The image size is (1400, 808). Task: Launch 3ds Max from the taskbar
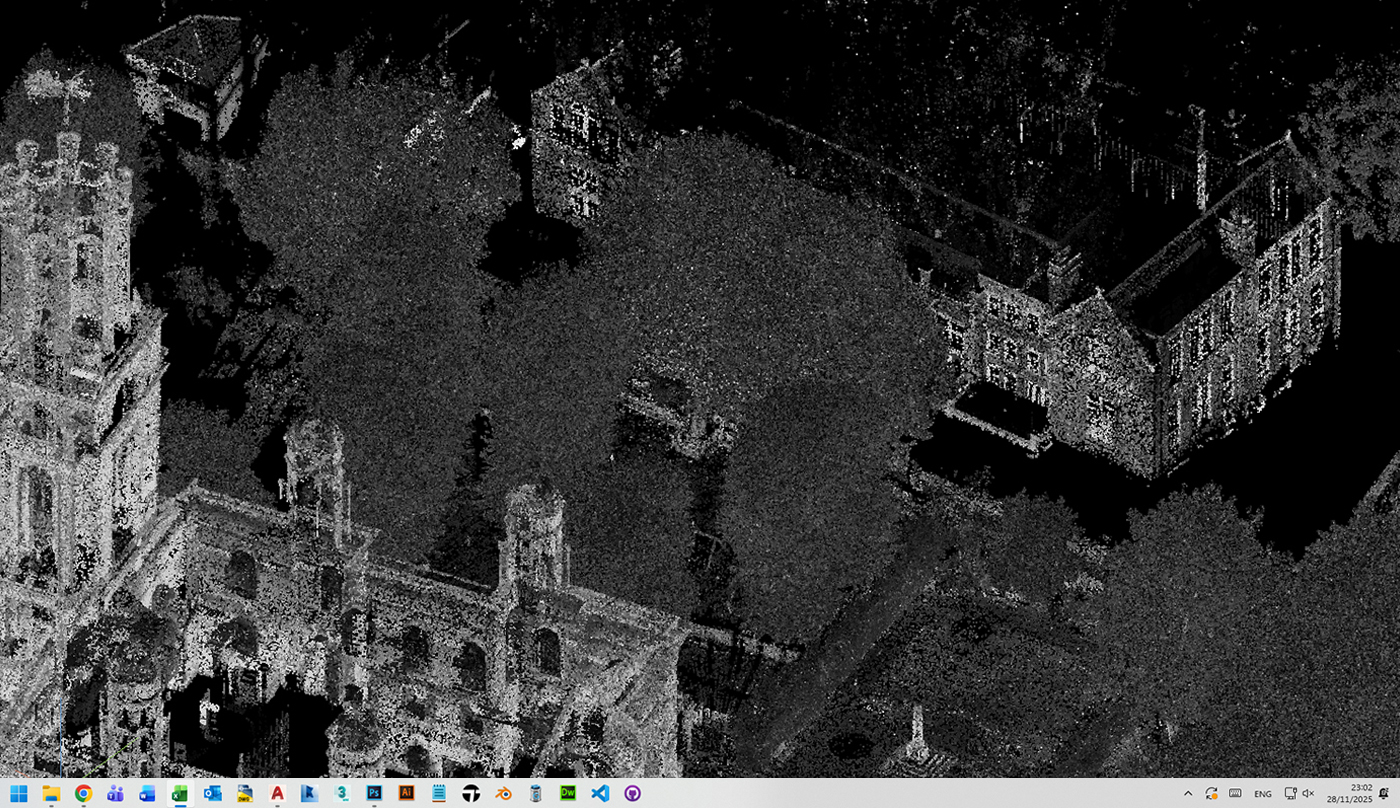(342, 793)
